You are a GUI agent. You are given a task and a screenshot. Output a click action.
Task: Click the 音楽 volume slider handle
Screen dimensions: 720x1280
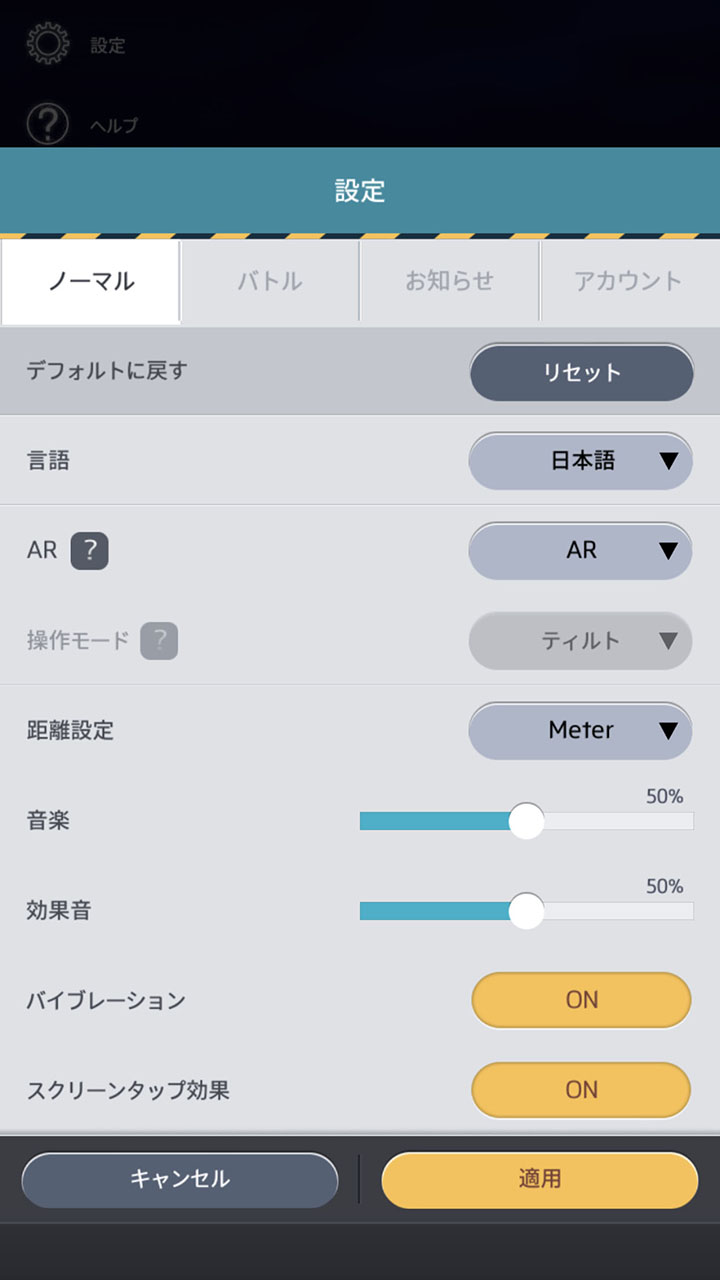[526, 821]
